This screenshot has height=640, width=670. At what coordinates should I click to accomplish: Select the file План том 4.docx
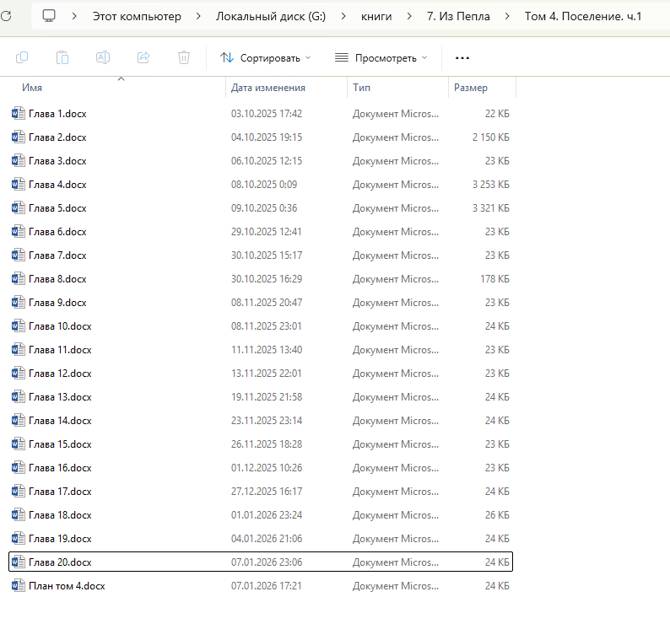(x=66, y=586)
